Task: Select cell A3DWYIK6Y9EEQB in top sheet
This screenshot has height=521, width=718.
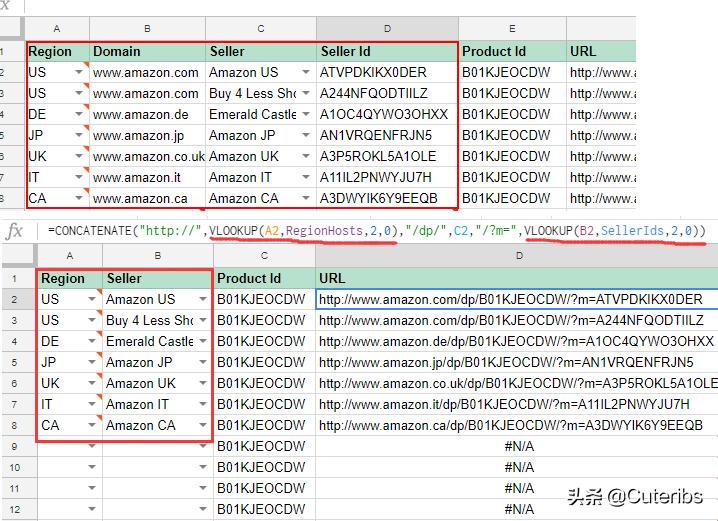Action: pos(387,198)
